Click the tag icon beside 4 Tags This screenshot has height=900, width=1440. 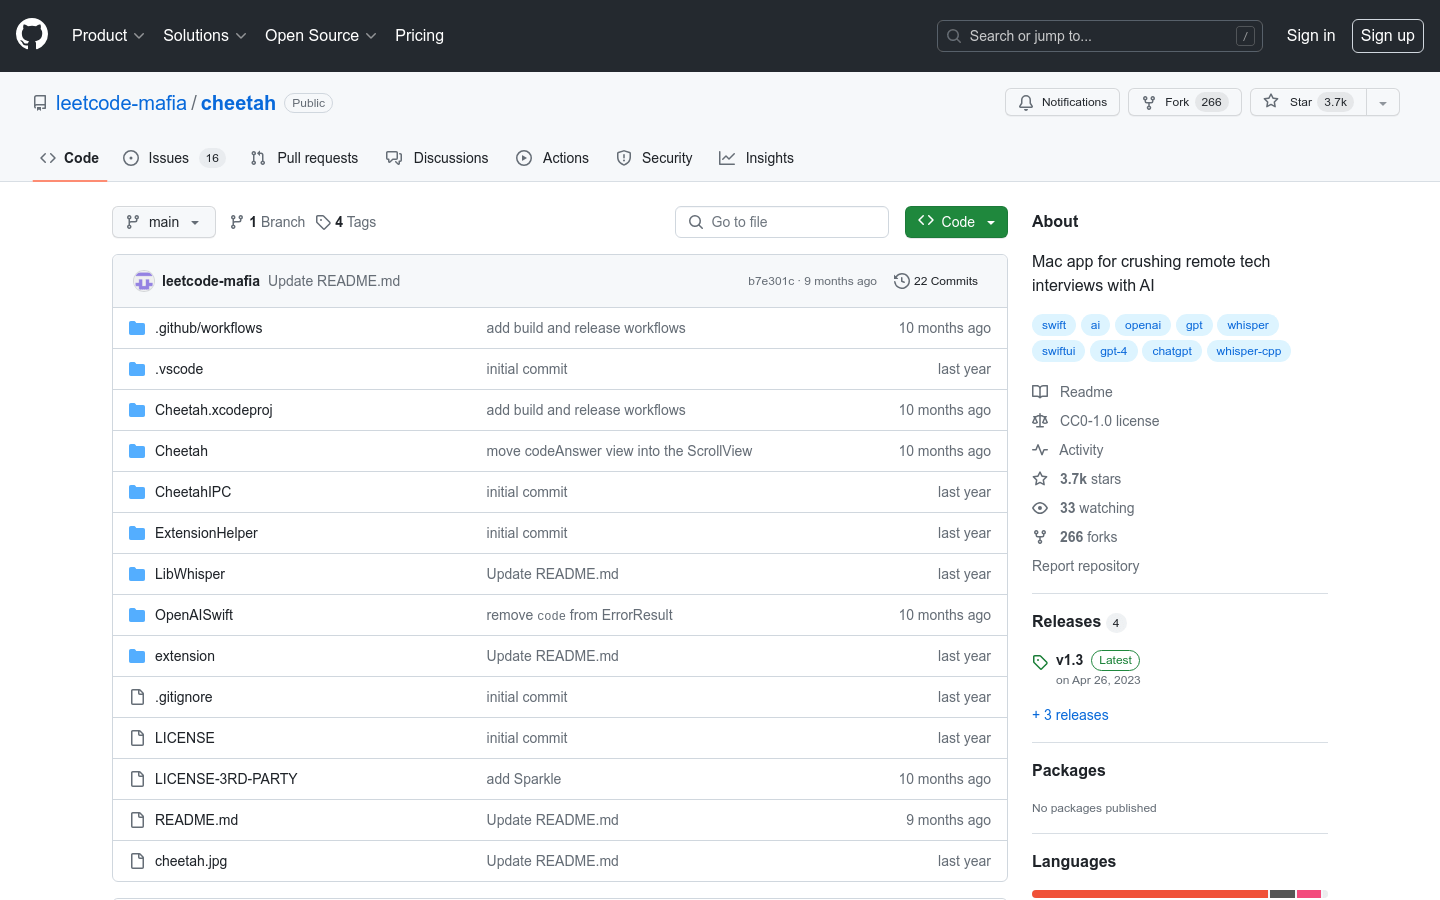[323, 222]
